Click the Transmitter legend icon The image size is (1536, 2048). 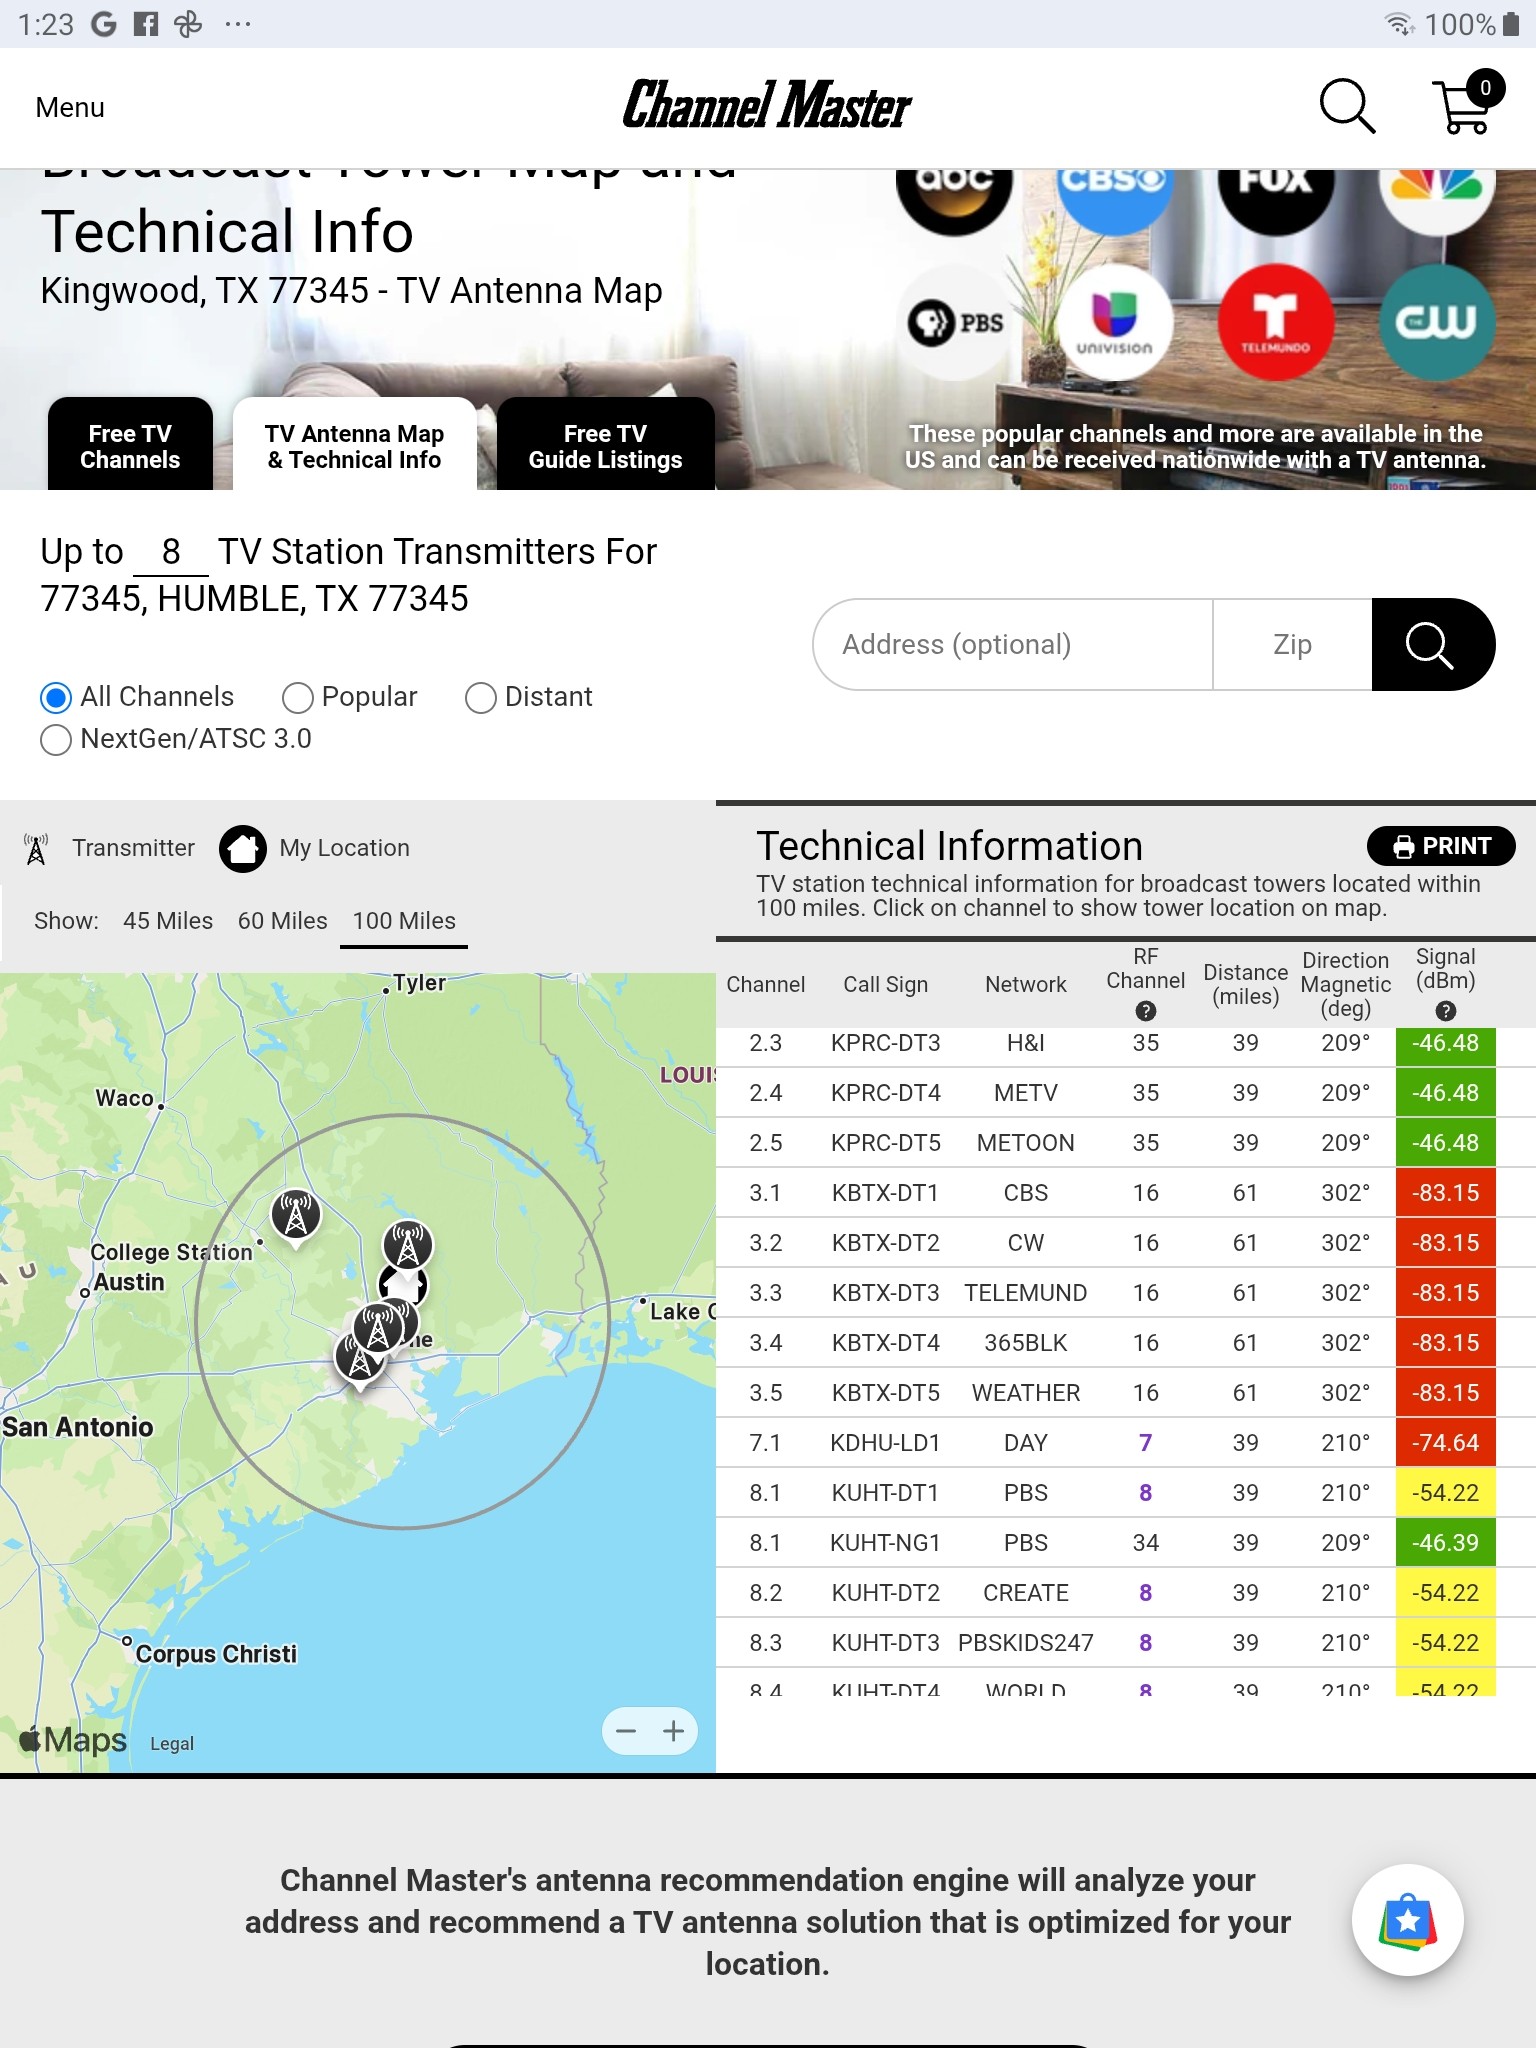point(36,849)
